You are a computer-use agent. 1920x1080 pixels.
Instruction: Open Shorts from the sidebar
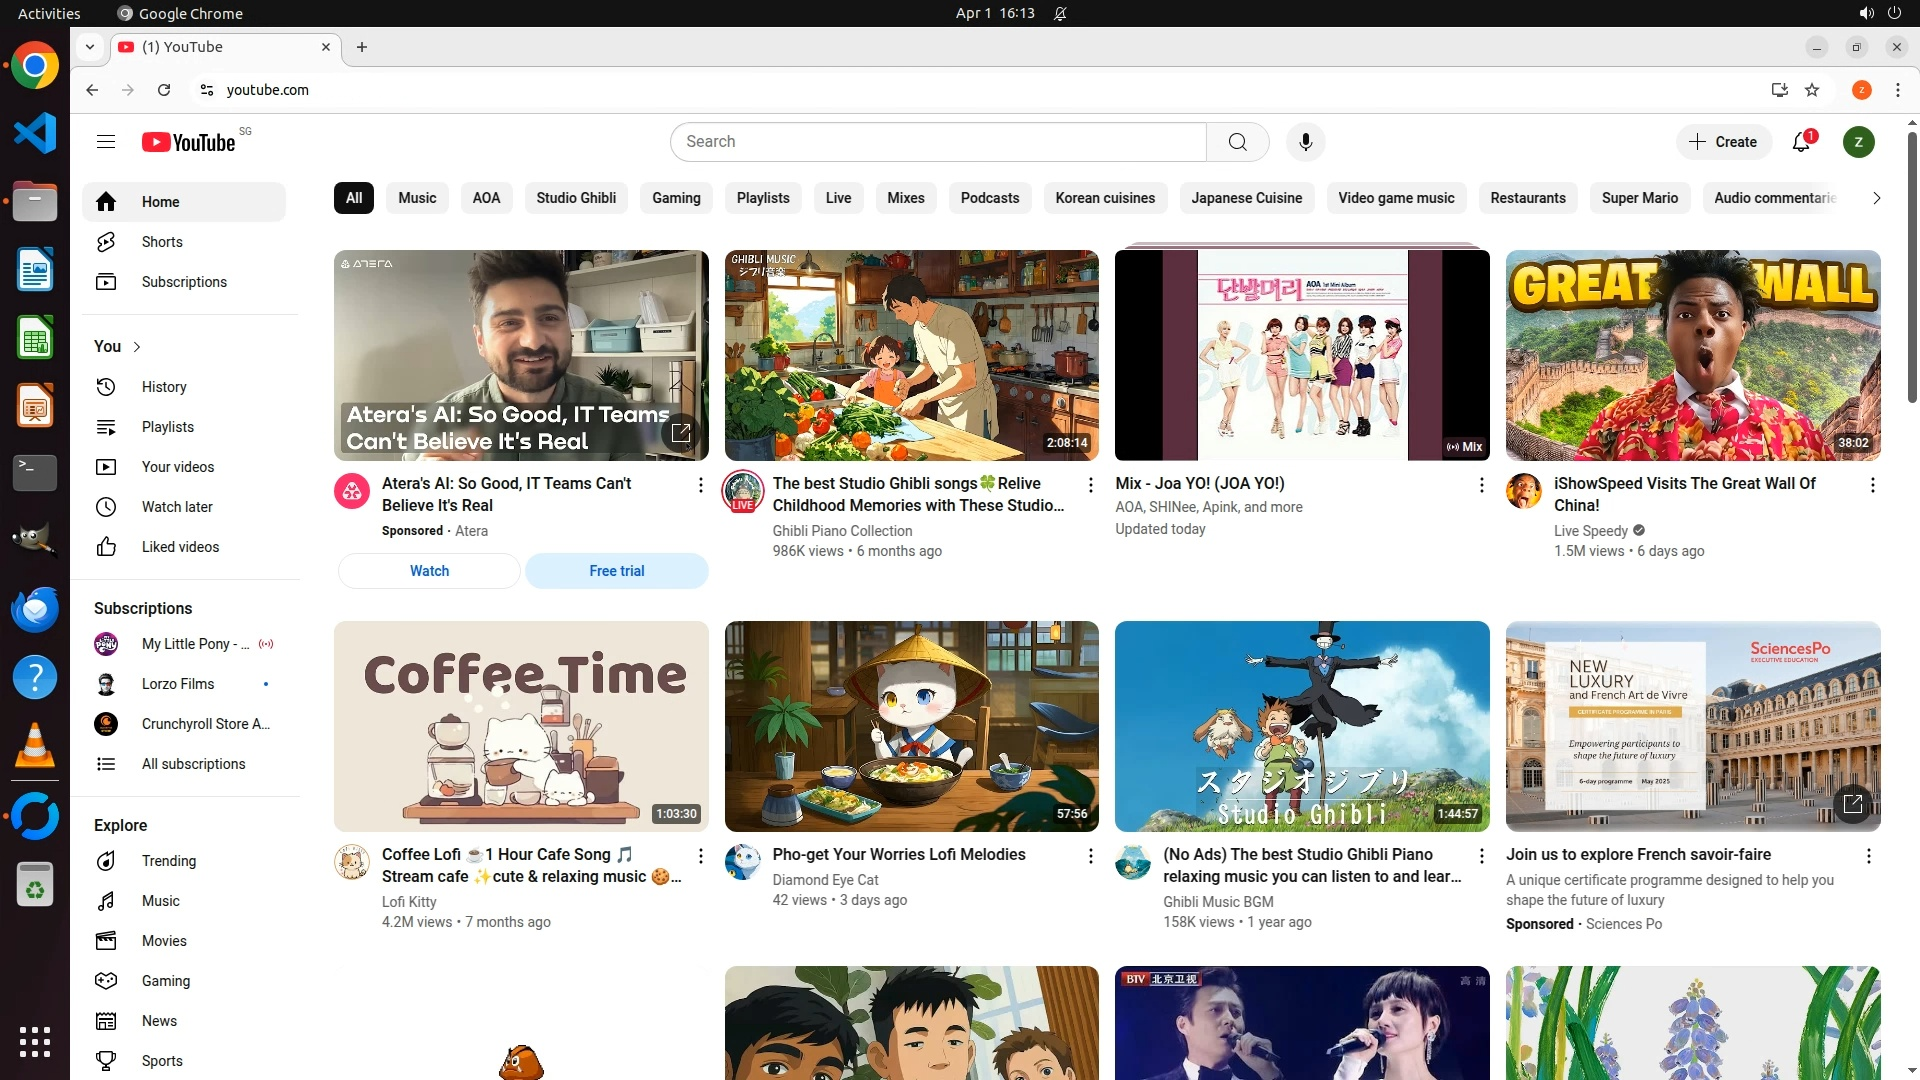click(x=161, y=242)
